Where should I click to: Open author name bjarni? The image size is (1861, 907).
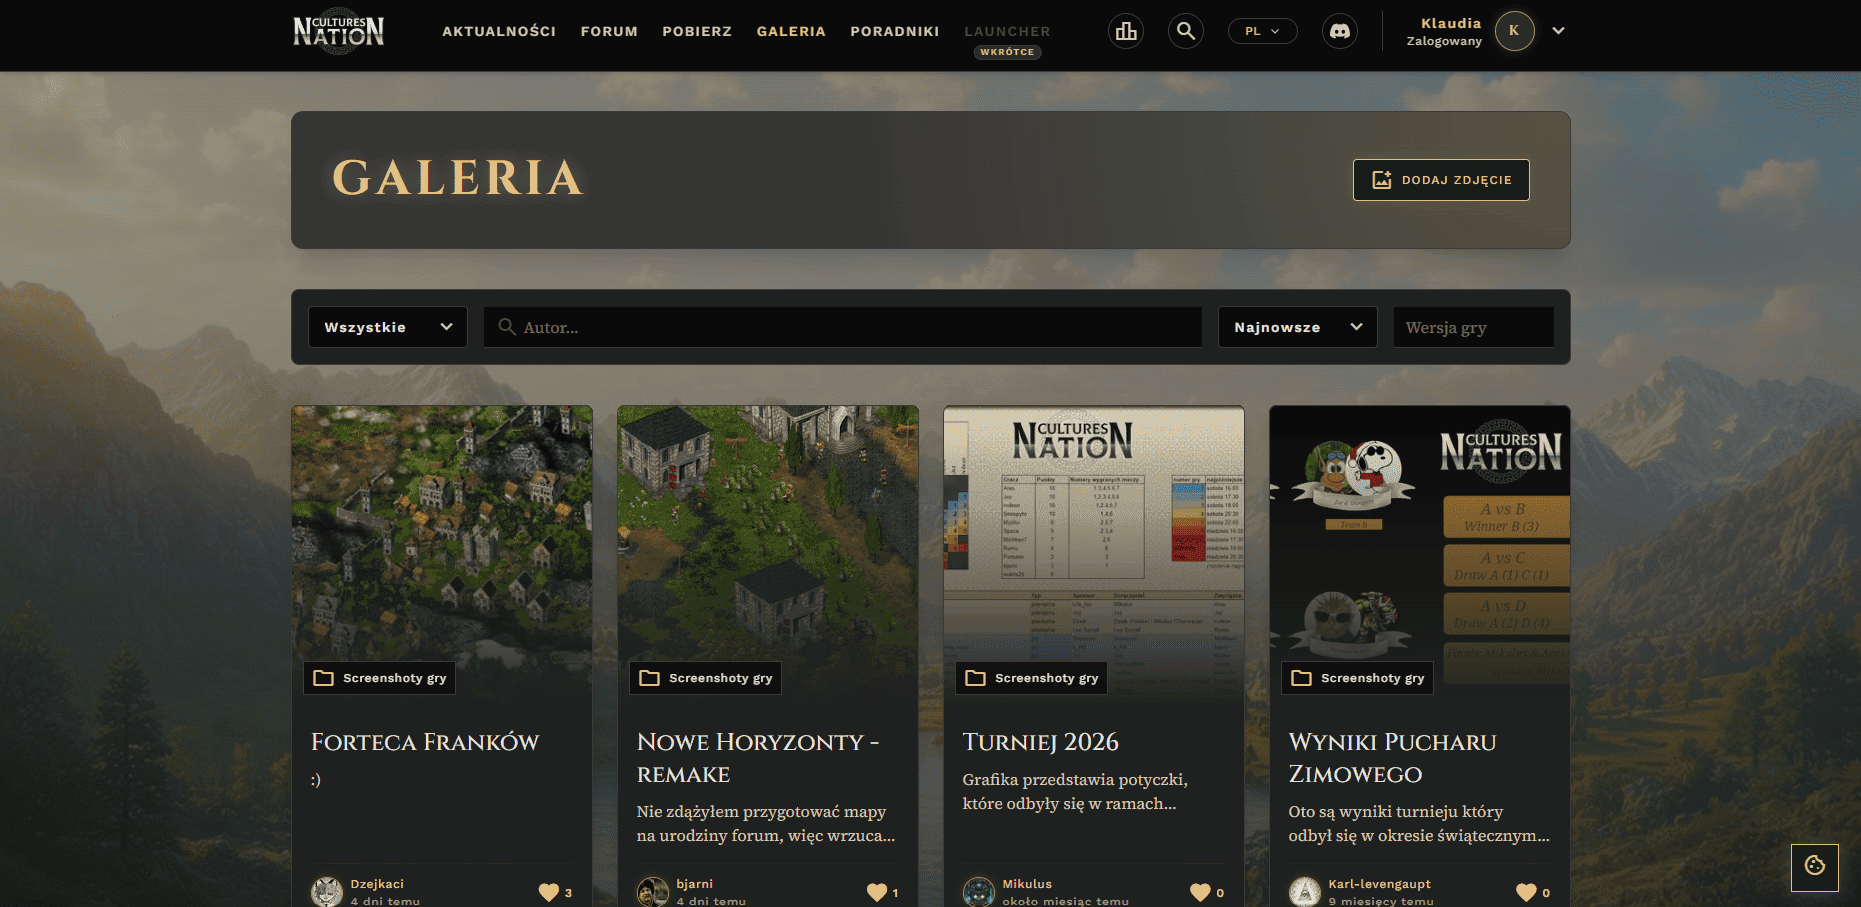[x=695, y=884]
